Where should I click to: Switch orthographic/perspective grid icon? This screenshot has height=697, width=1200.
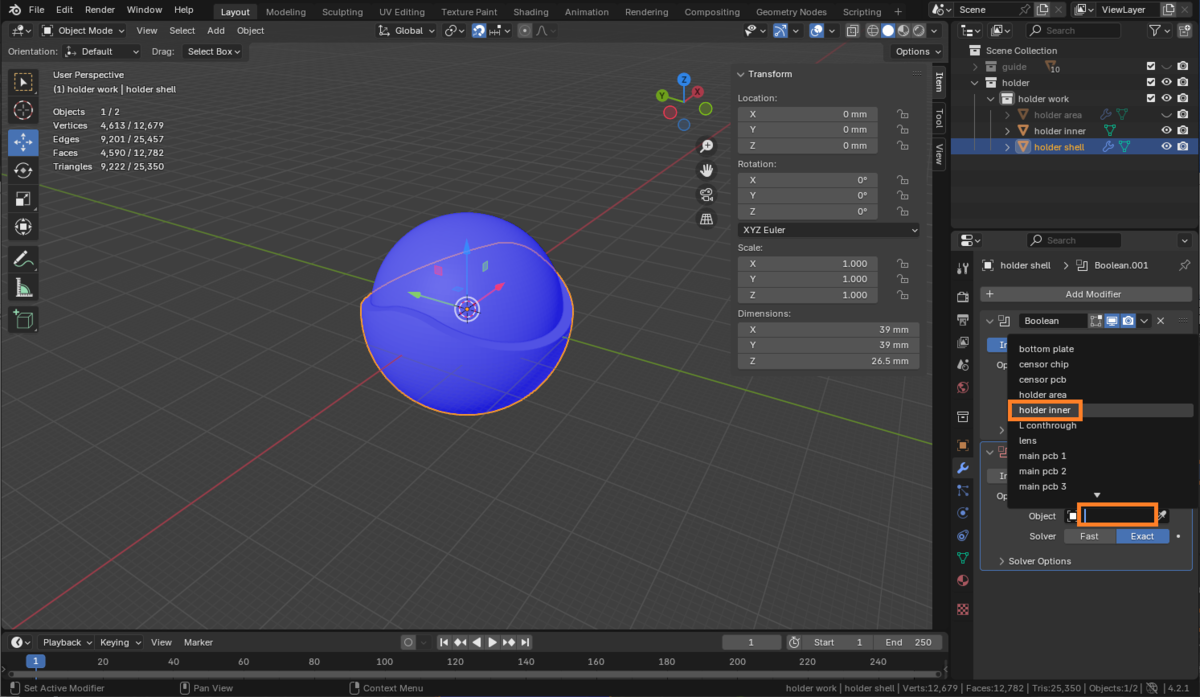[x=707, y=218]
